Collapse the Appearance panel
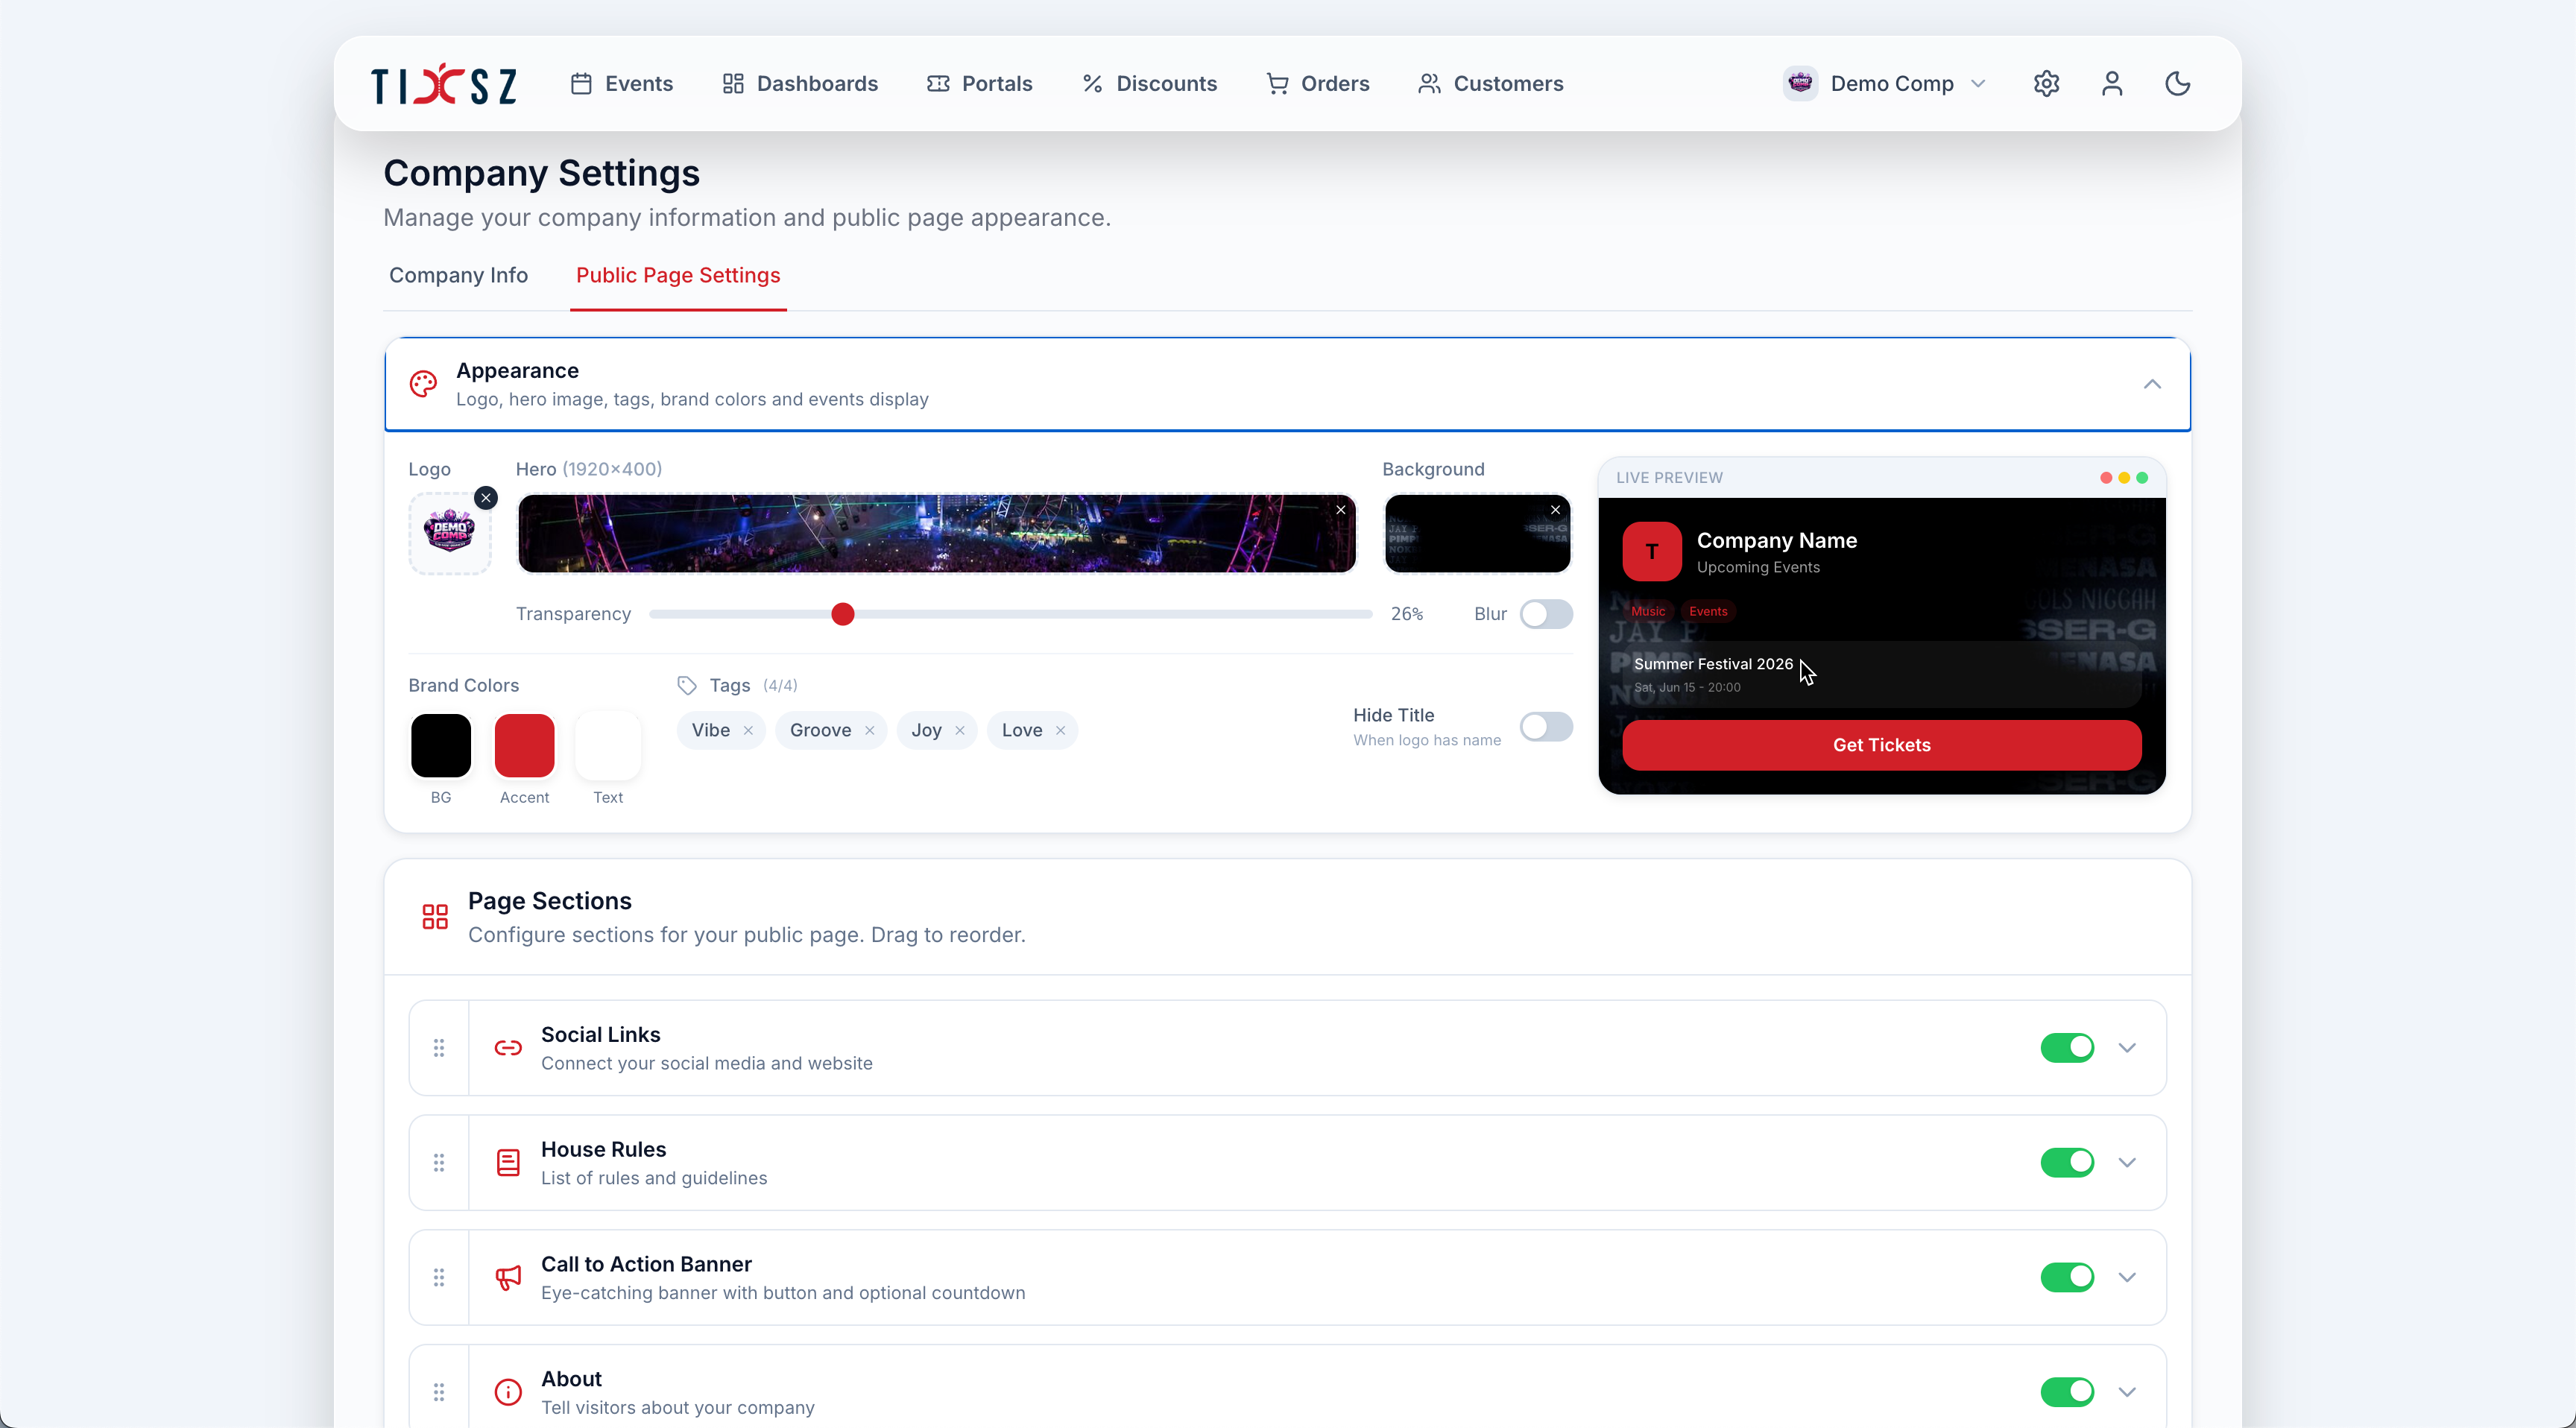The height and width of the screenshot is (1428, 2576). pos(2152,384)
